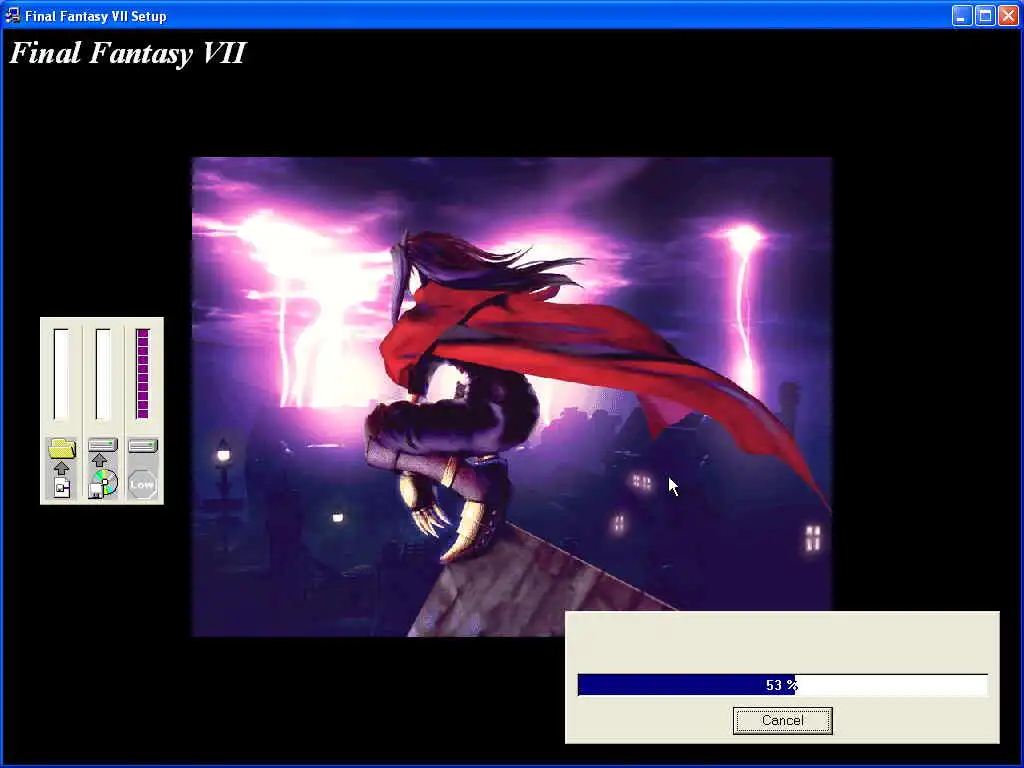This screenshot has width=1024, height=768.
Task: Click the up arrow between folder and file
Action: coord(61,468)
